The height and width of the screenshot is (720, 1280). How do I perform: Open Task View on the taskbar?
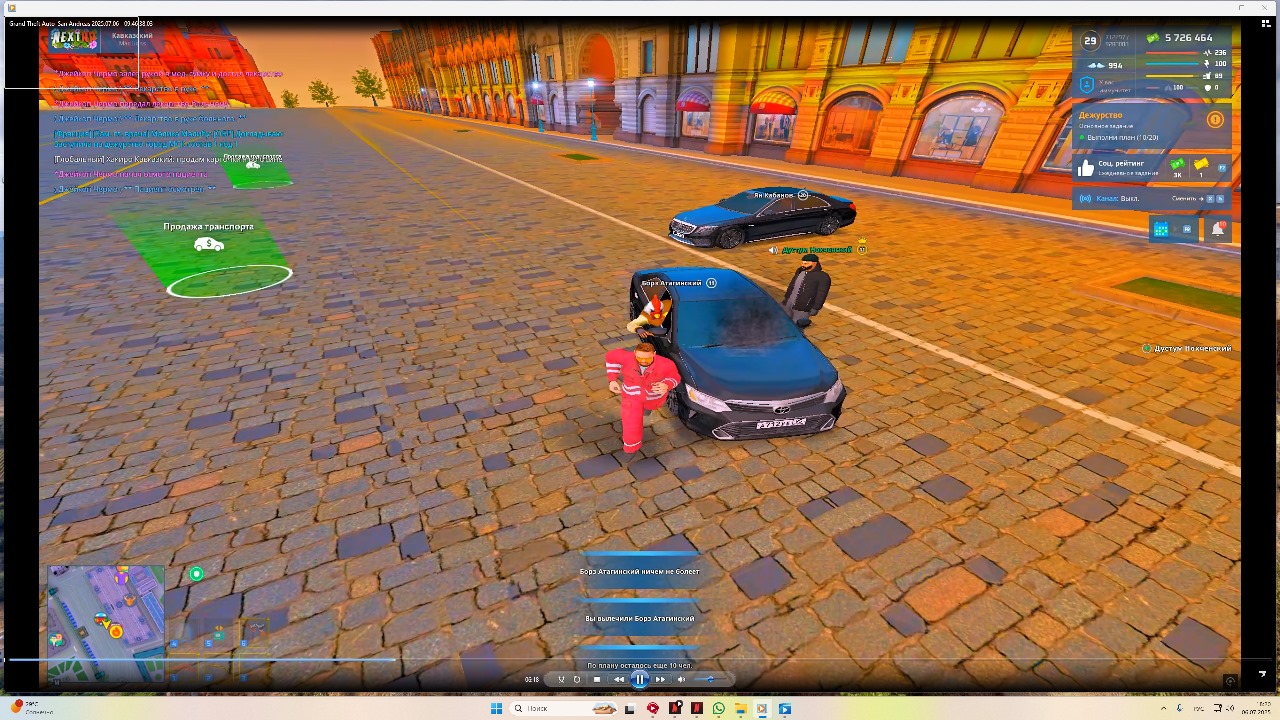pos(630,708)
